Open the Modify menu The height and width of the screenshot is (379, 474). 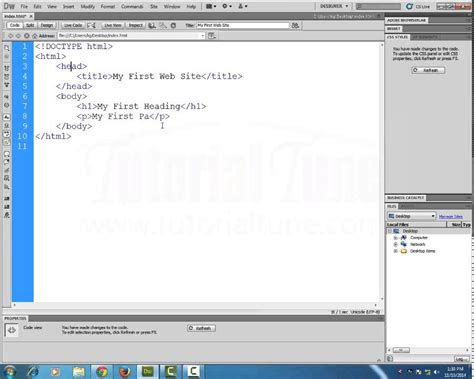pos(88,6)
